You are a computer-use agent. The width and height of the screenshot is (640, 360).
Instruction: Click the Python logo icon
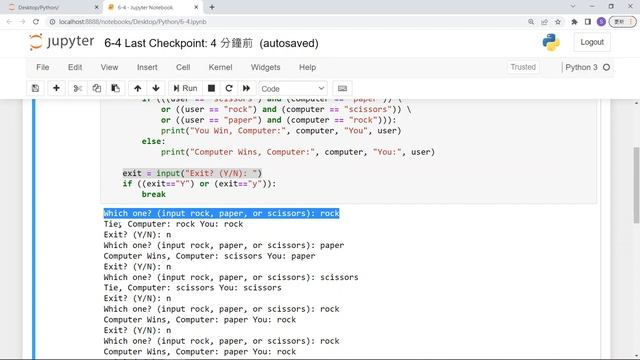551,42
